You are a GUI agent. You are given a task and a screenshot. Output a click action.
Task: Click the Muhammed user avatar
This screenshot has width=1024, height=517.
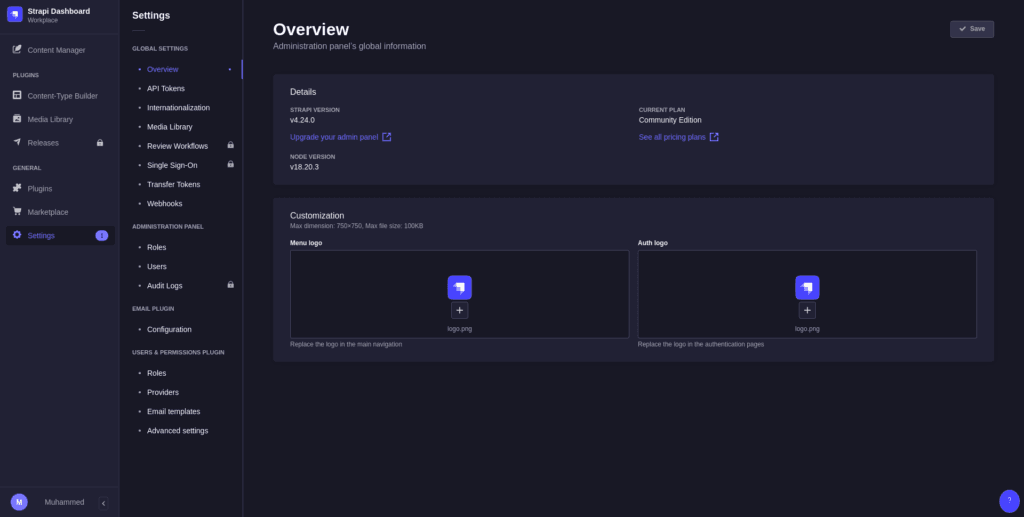pyautogui.click(x=19, y=502)
